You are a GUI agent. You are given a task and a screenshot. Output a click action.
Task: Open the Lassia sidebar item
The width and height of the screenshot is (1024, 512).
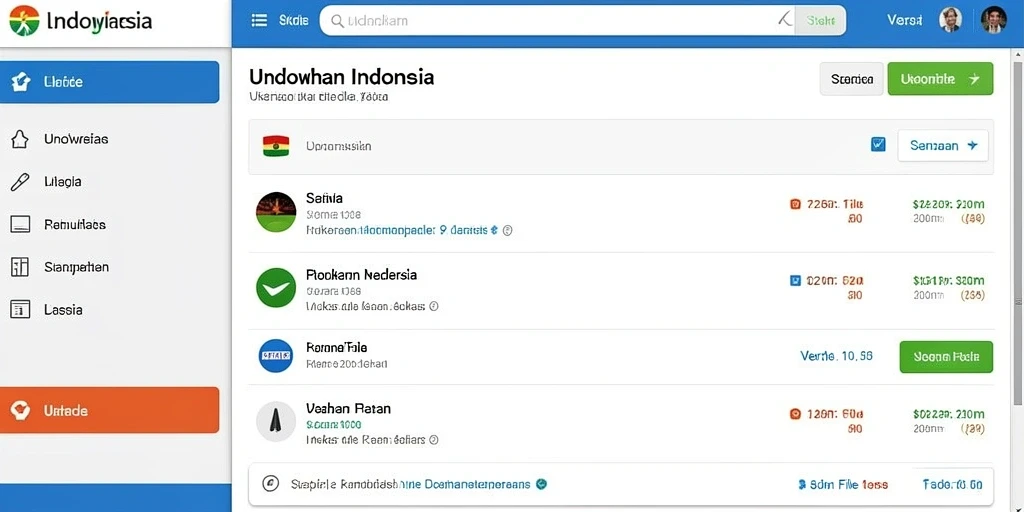point(63,309)
